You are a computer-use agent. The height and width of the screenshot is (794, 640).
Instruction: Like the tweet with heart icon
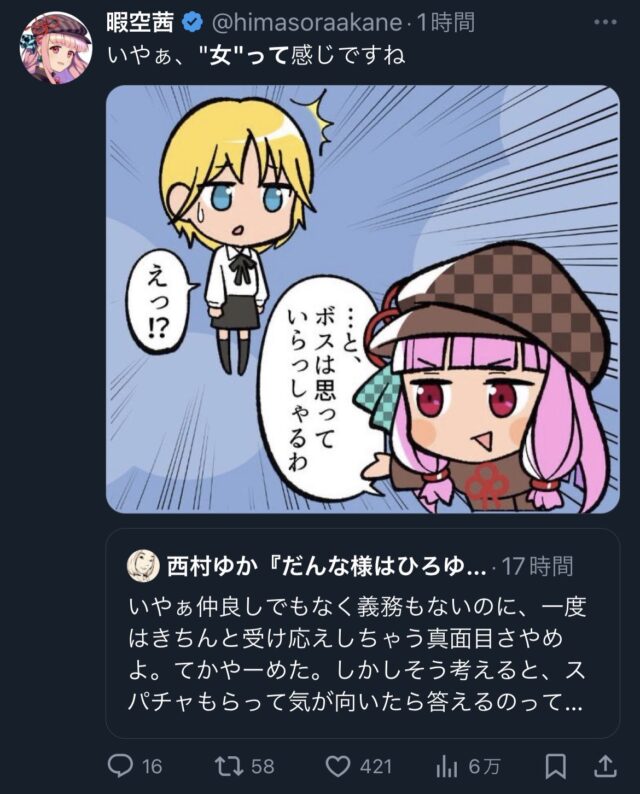point(338,767)
